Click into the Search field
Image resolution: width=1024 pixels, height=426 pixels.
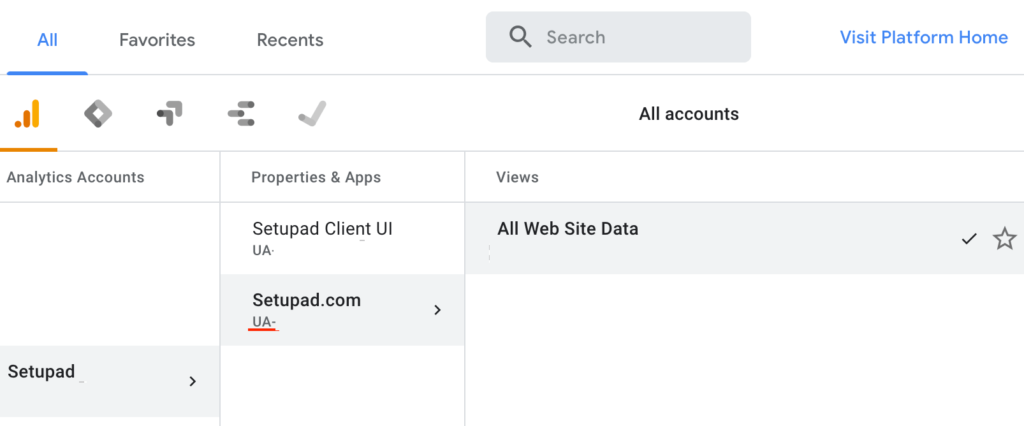pos(640,38)
